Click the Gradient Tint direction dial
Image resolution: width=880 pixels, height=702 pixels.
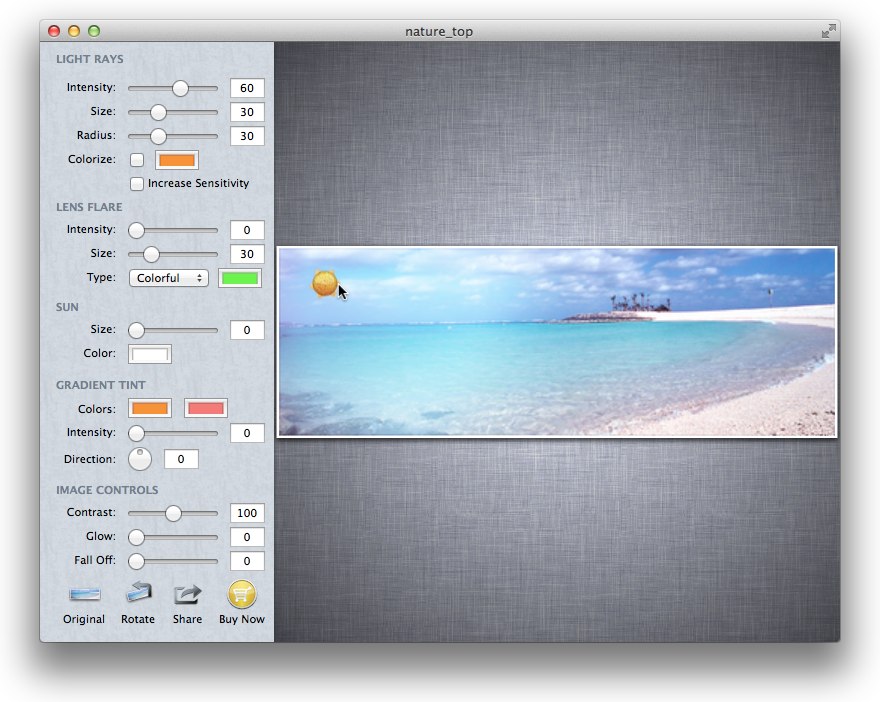pyautogui.click(x=140, y=459)
